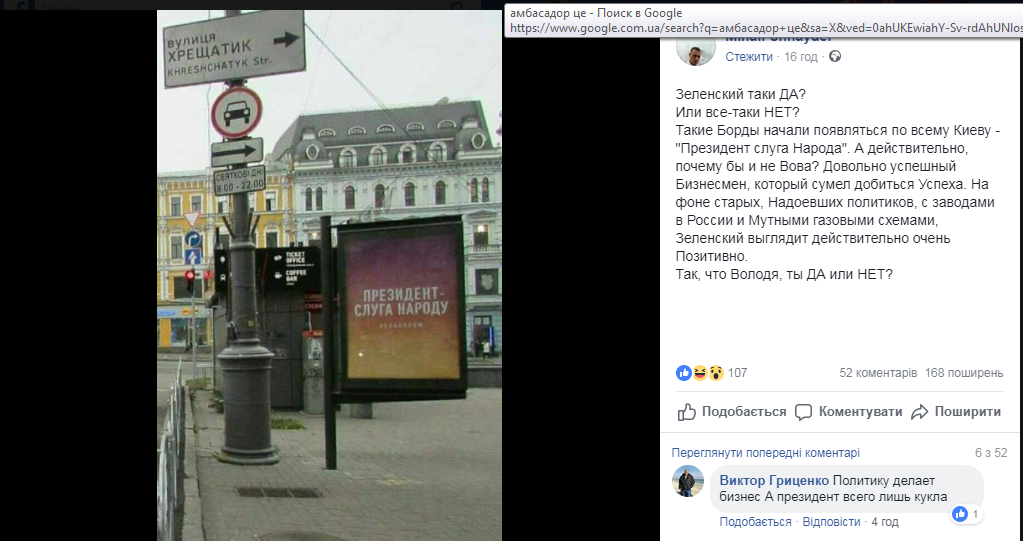
Task: Open the 52 коментарів link
Action: (x=877, y=373)
